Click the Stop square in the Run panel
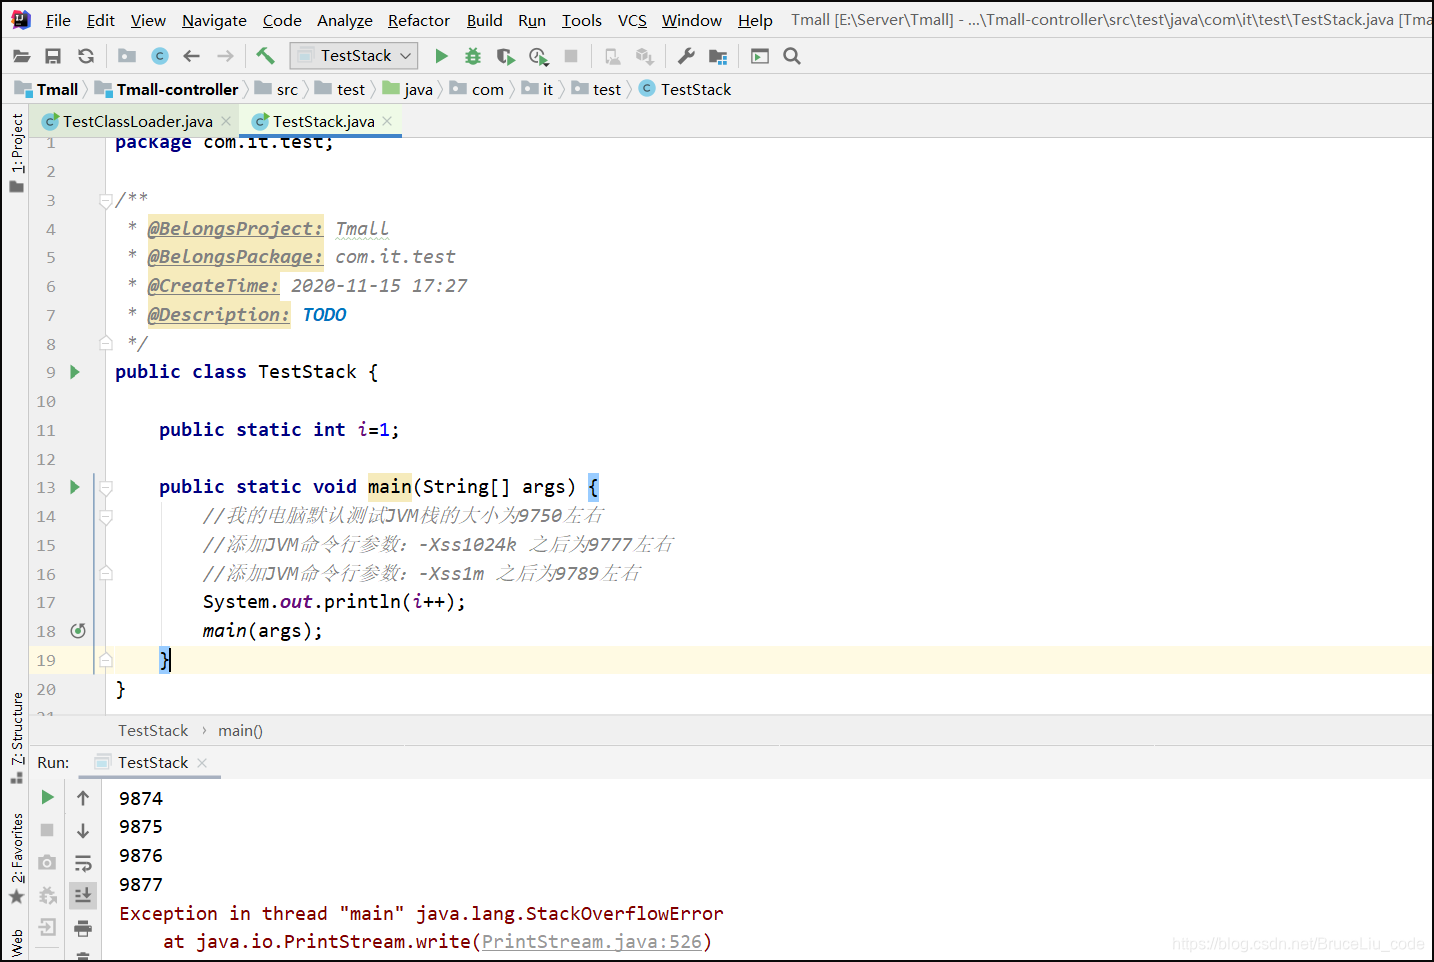The image size is (1434, 962). [x=47, y=830]
